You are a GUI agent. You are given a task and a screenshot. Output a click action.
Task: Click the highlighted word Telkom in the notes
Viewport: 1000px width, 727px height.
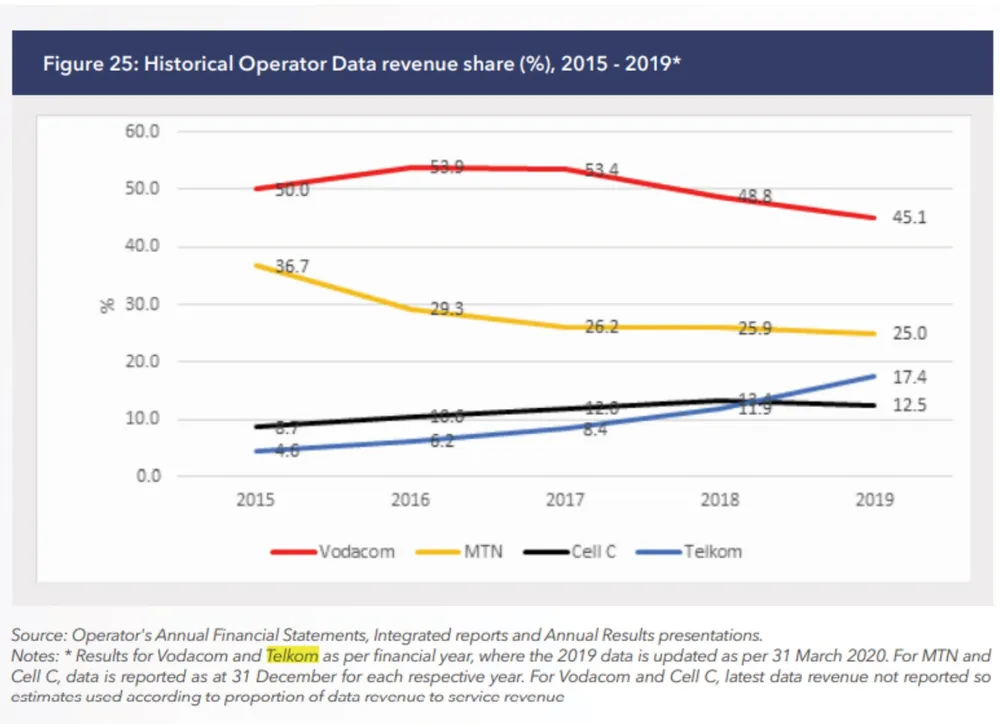tap(292, 656)
